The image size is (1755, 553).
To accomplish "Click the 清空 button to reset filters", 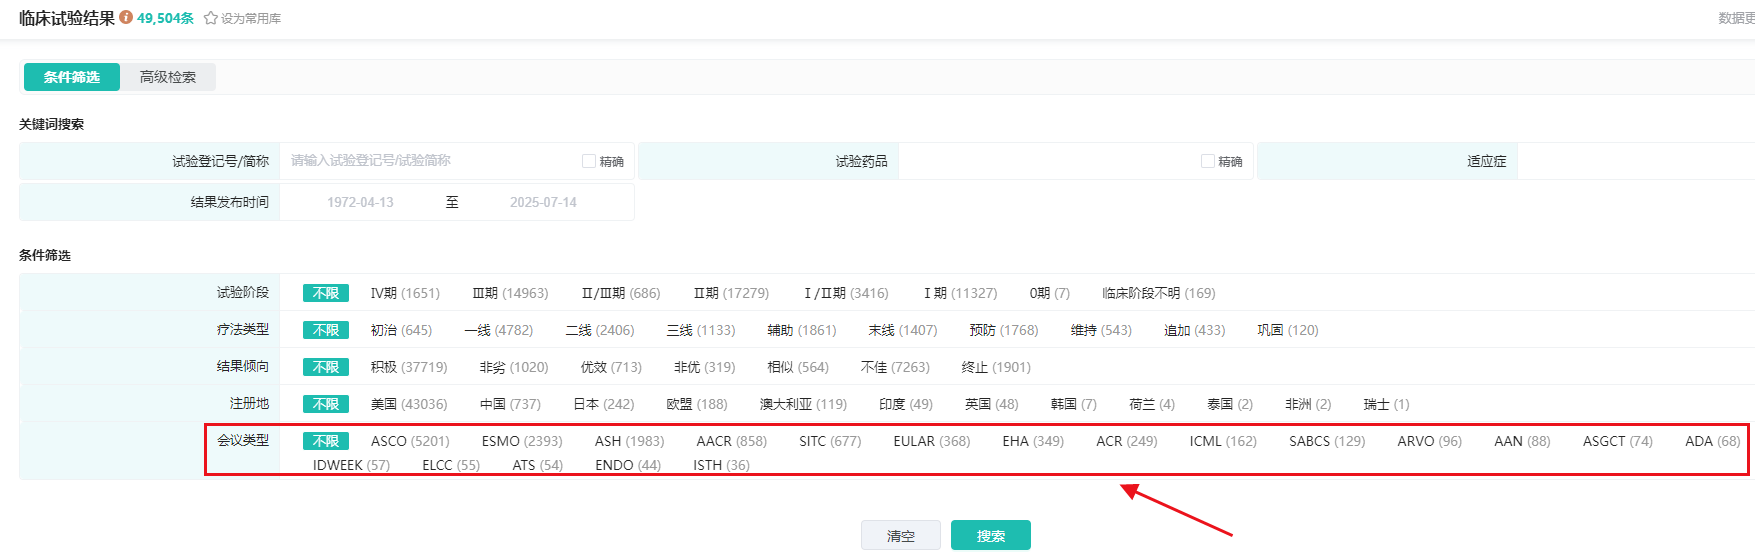I will click(901, 536).
